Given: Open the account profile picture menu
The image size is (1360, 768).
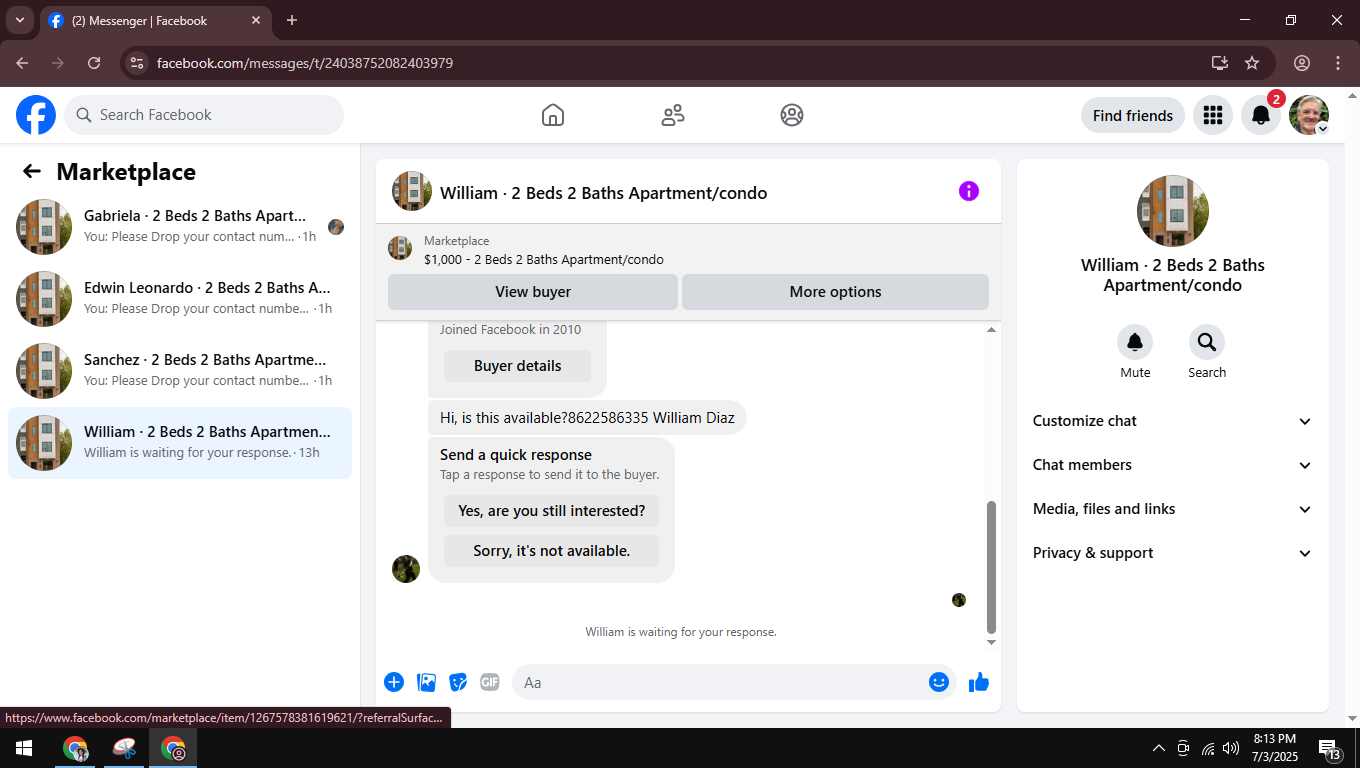Looking at the screenshot, I should (x=1309, y=115).
